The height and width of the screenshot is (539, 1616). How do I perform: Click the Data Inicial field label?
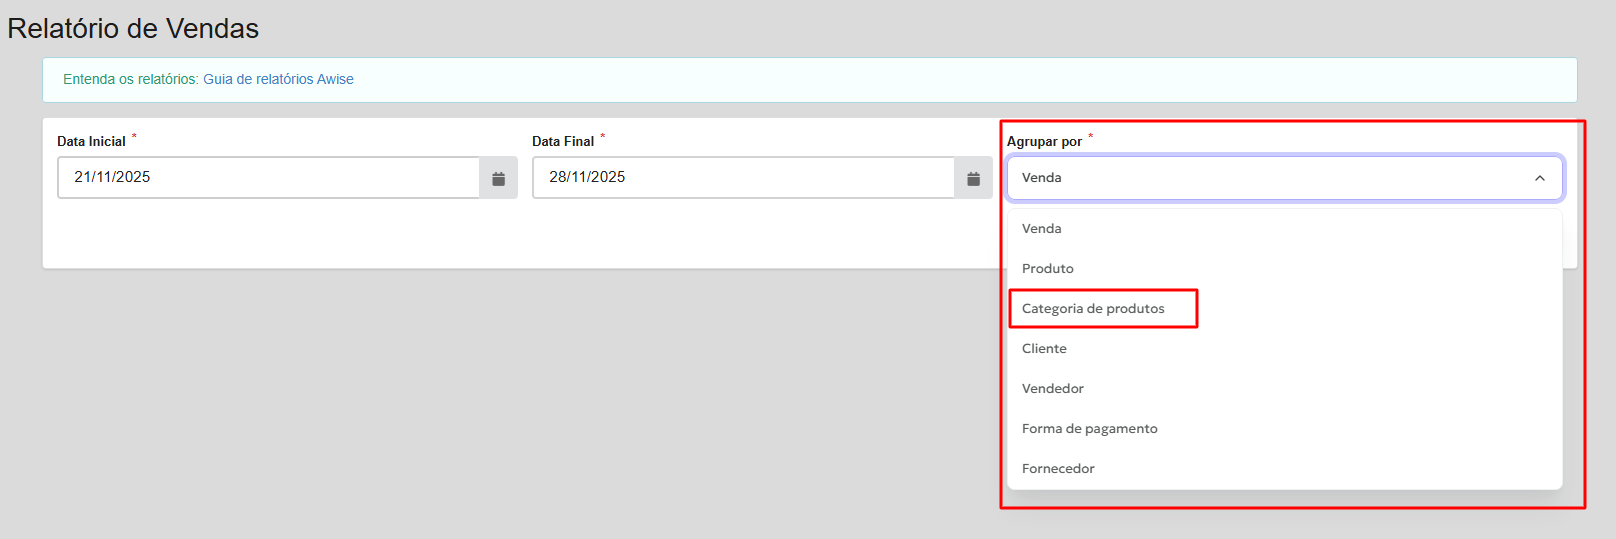pos(91,142)
